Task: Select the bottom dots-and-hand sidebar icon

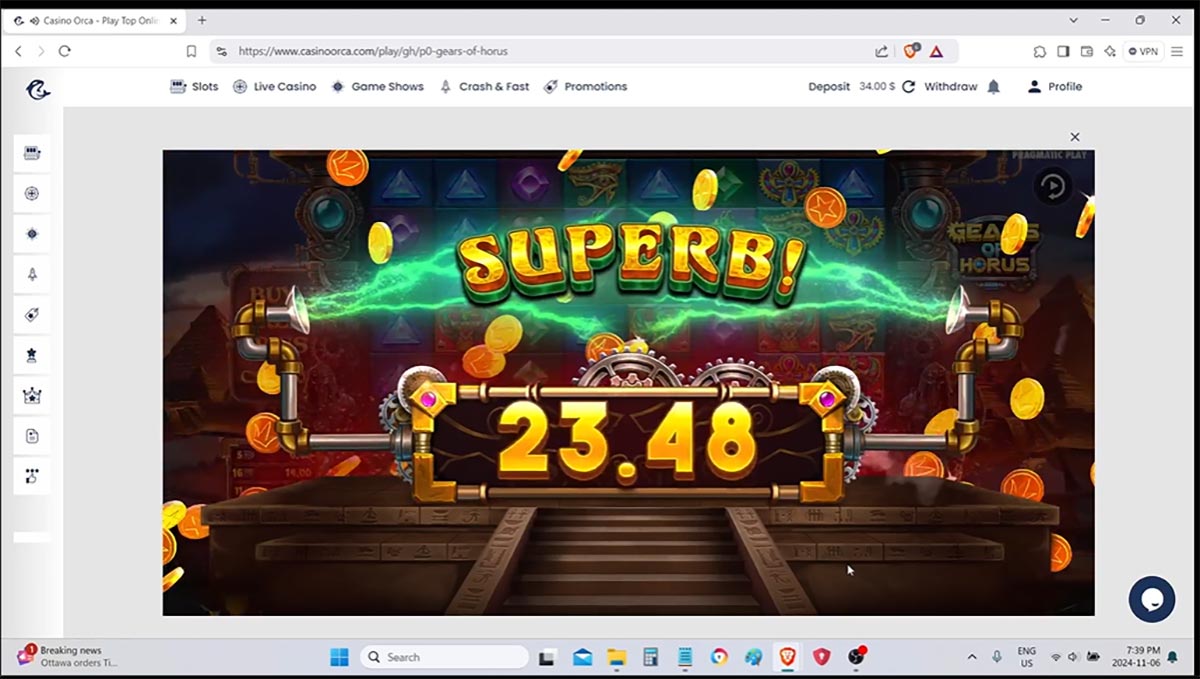Action: (x=32, y=476)
